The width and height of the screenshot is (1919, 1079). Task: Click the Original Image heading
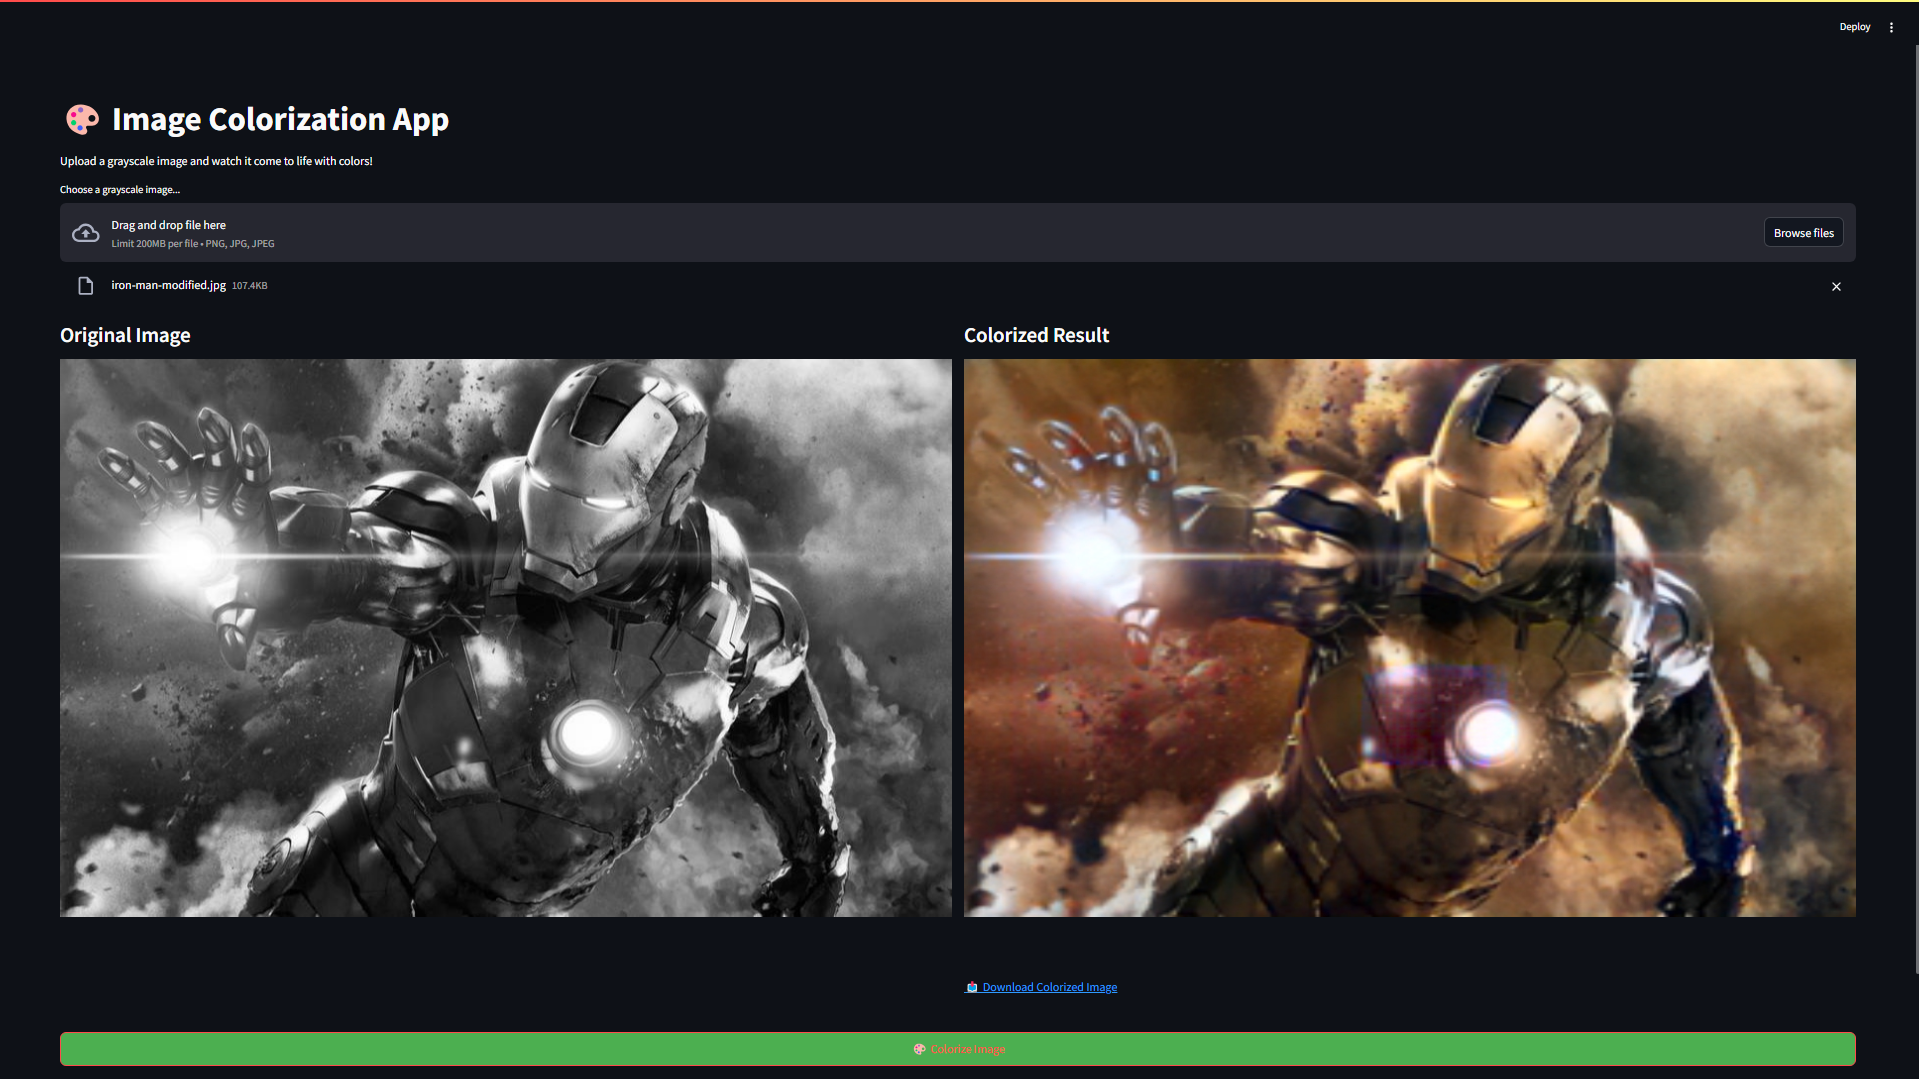(125, 335)
